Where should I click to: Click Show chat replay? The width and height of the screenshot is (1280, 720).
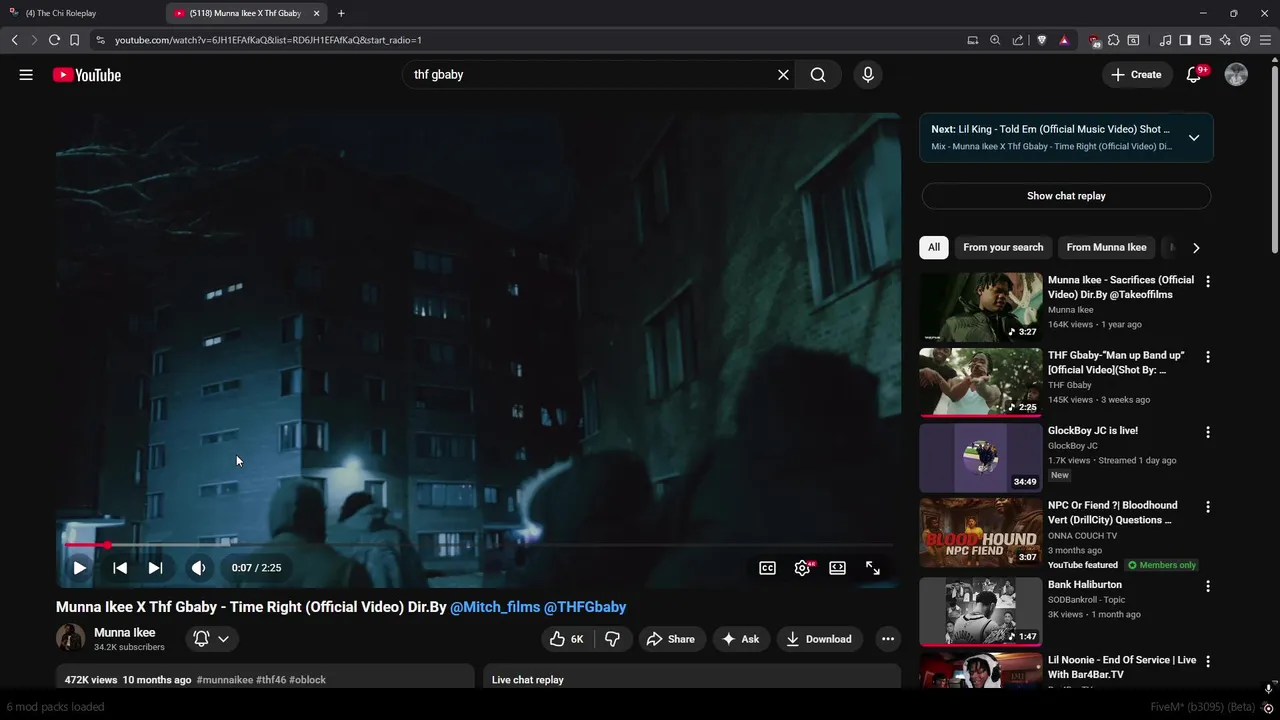pos(1066,196)
